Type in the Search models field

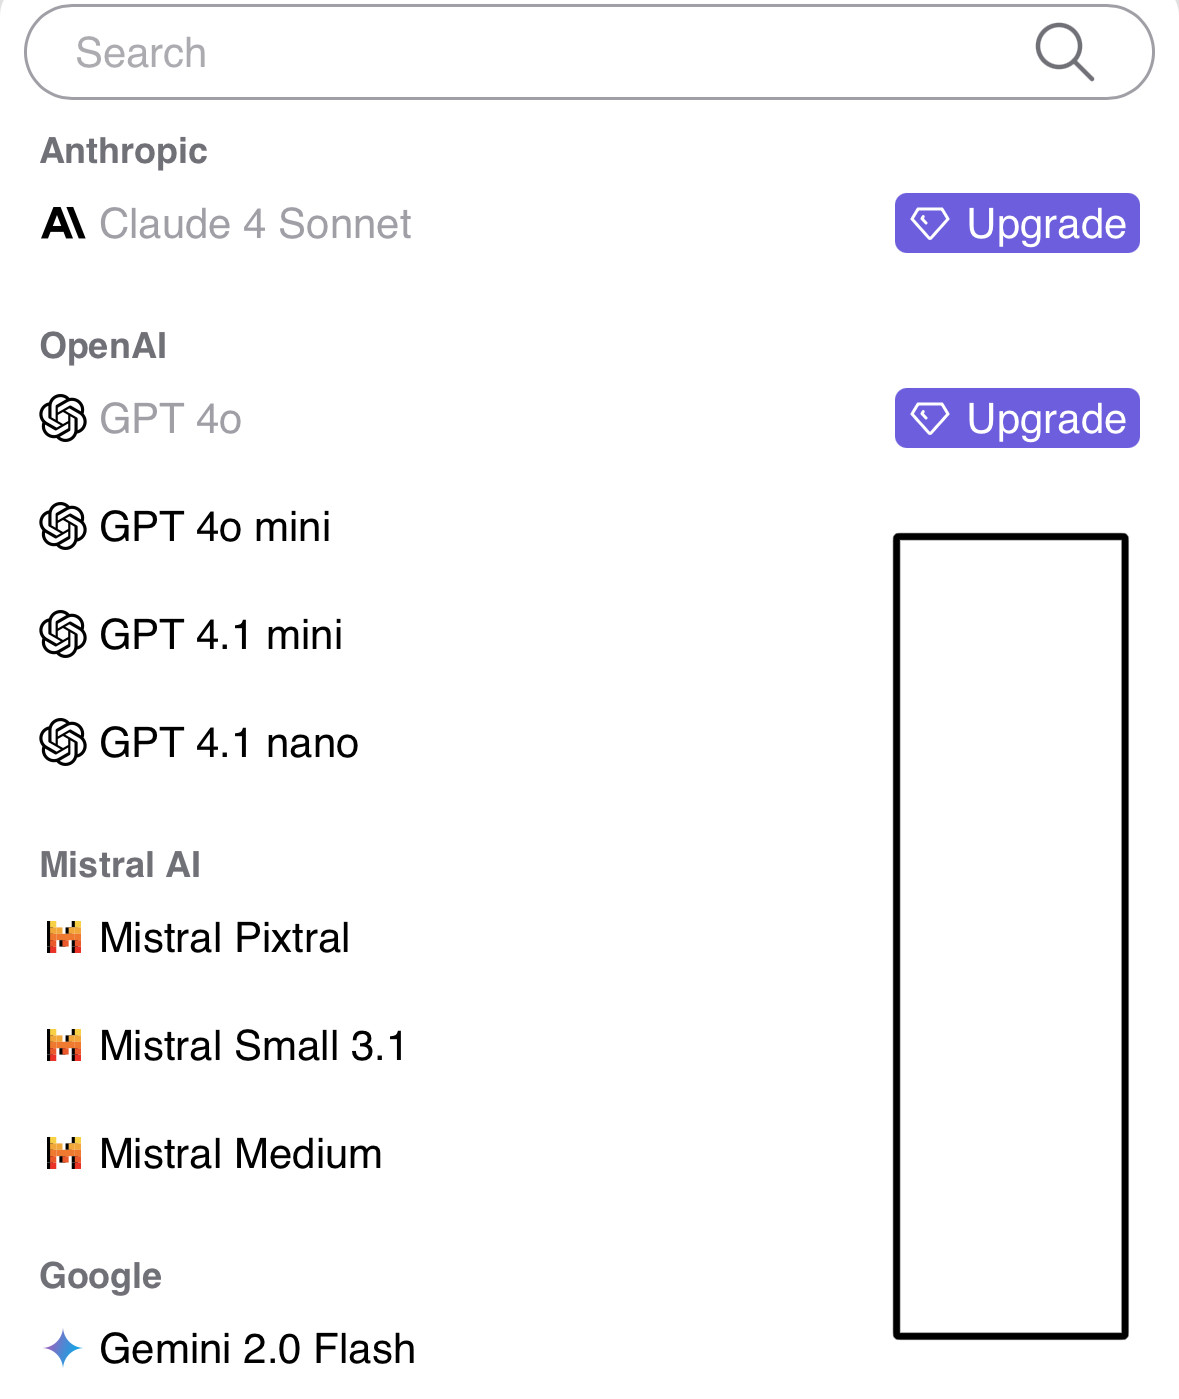(540, 52)
